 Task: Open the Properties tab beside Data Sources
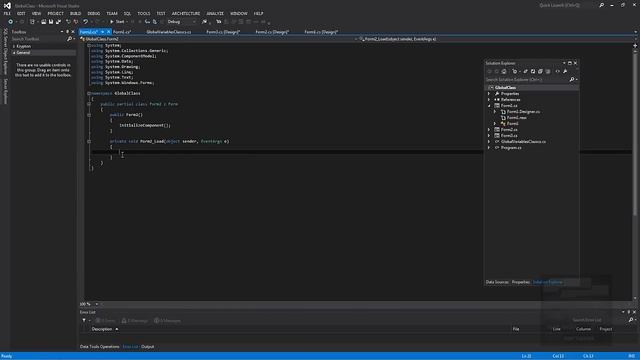(521, 282)
